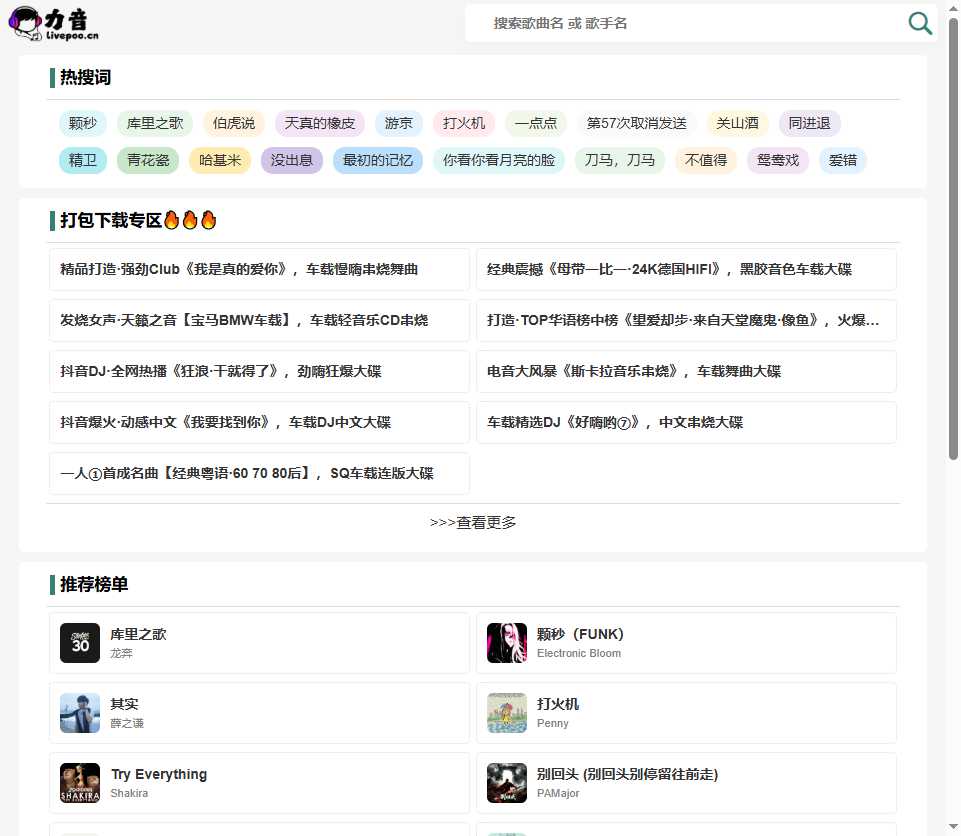961x836 pixels.
Task: Select the 鸳鸯戏 tag
Action: coord(778,159)
